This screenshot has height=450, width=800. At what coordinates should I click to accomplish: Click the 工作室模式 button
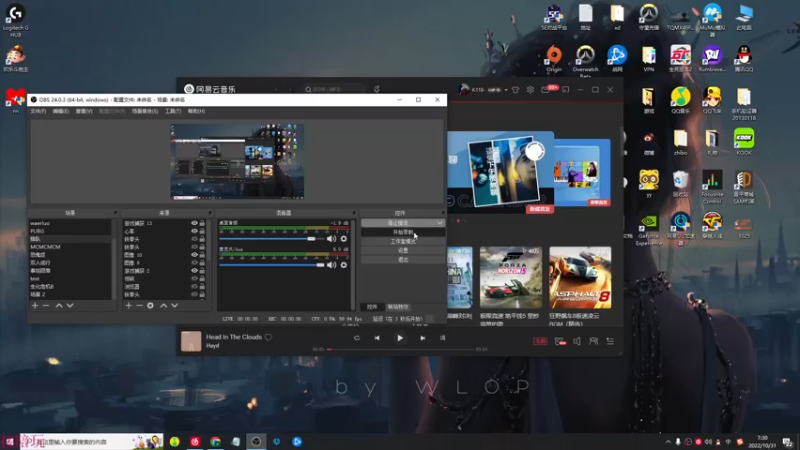pyautogui.click(x=403, y=241)
